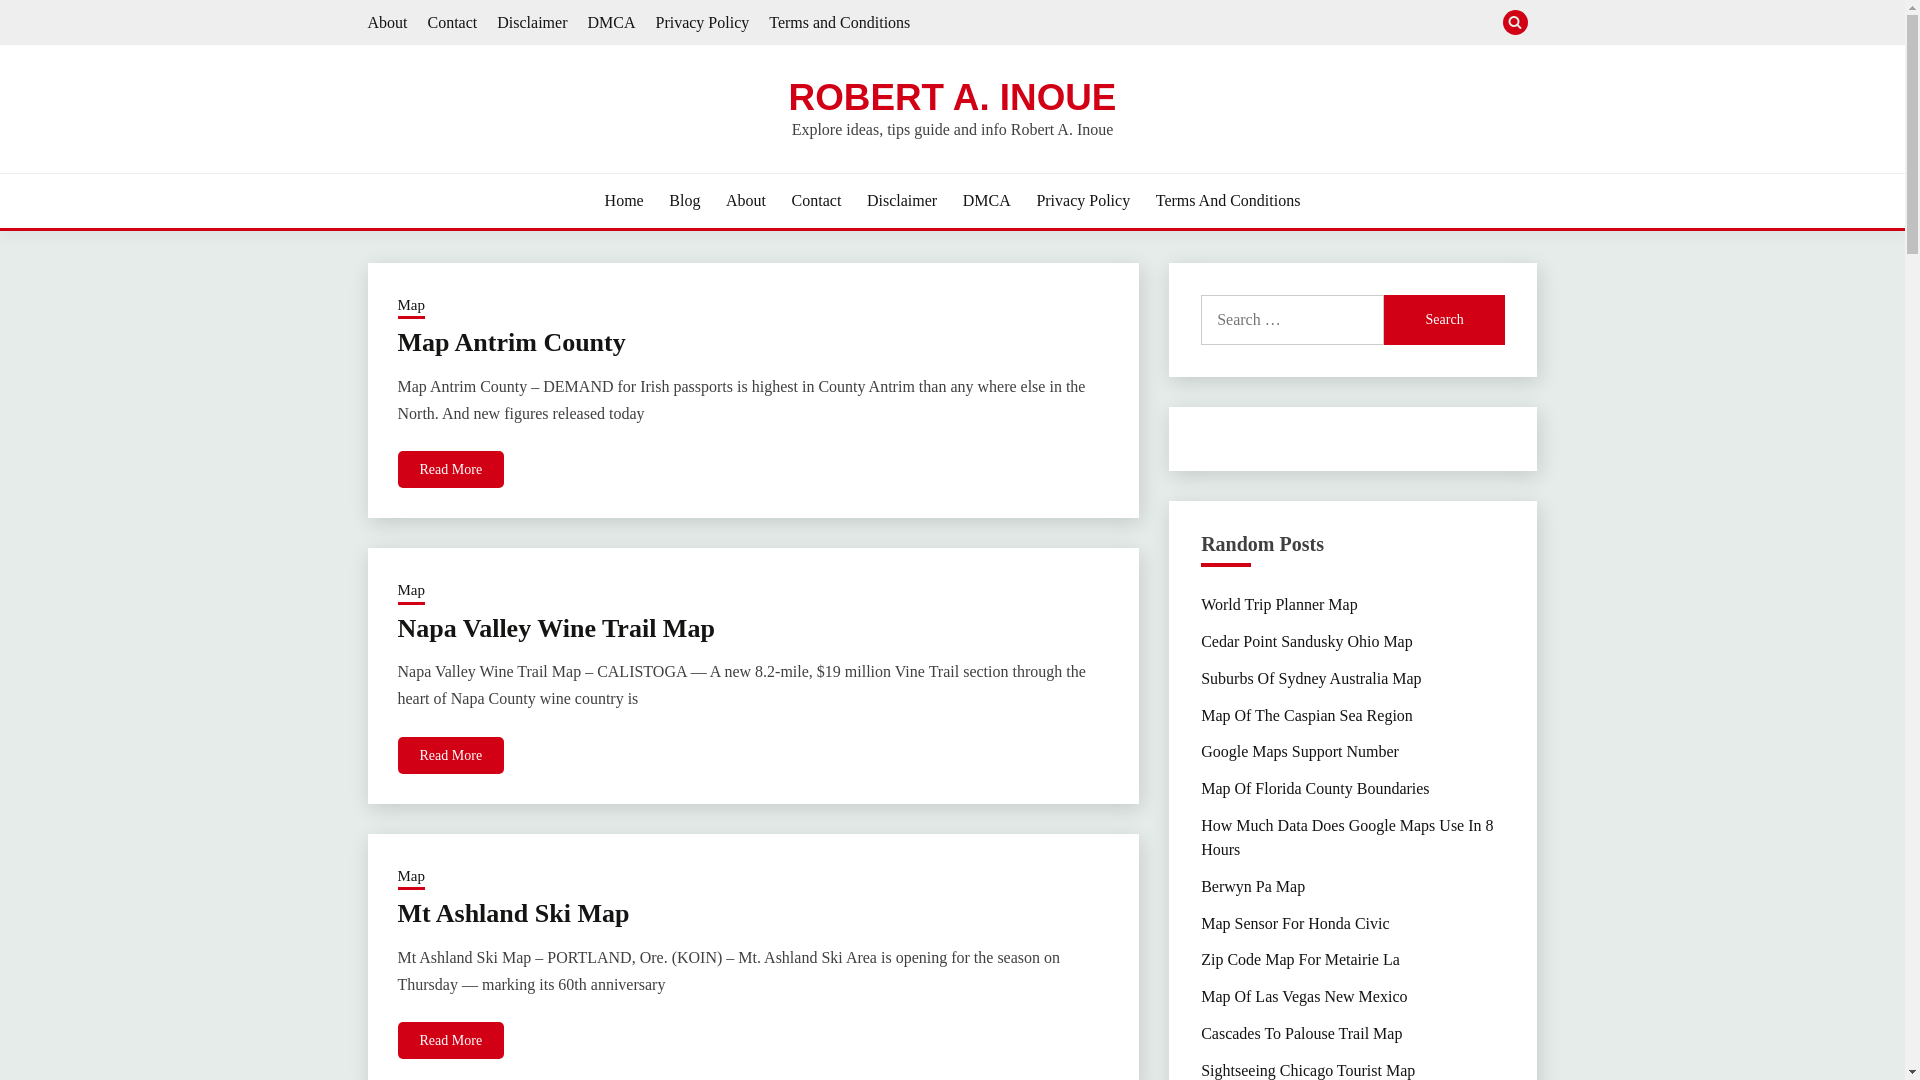This screenshot has width=1920, height=1080.
Task: Open World Trip Planner Map random post
Action: pos(1279,605)
